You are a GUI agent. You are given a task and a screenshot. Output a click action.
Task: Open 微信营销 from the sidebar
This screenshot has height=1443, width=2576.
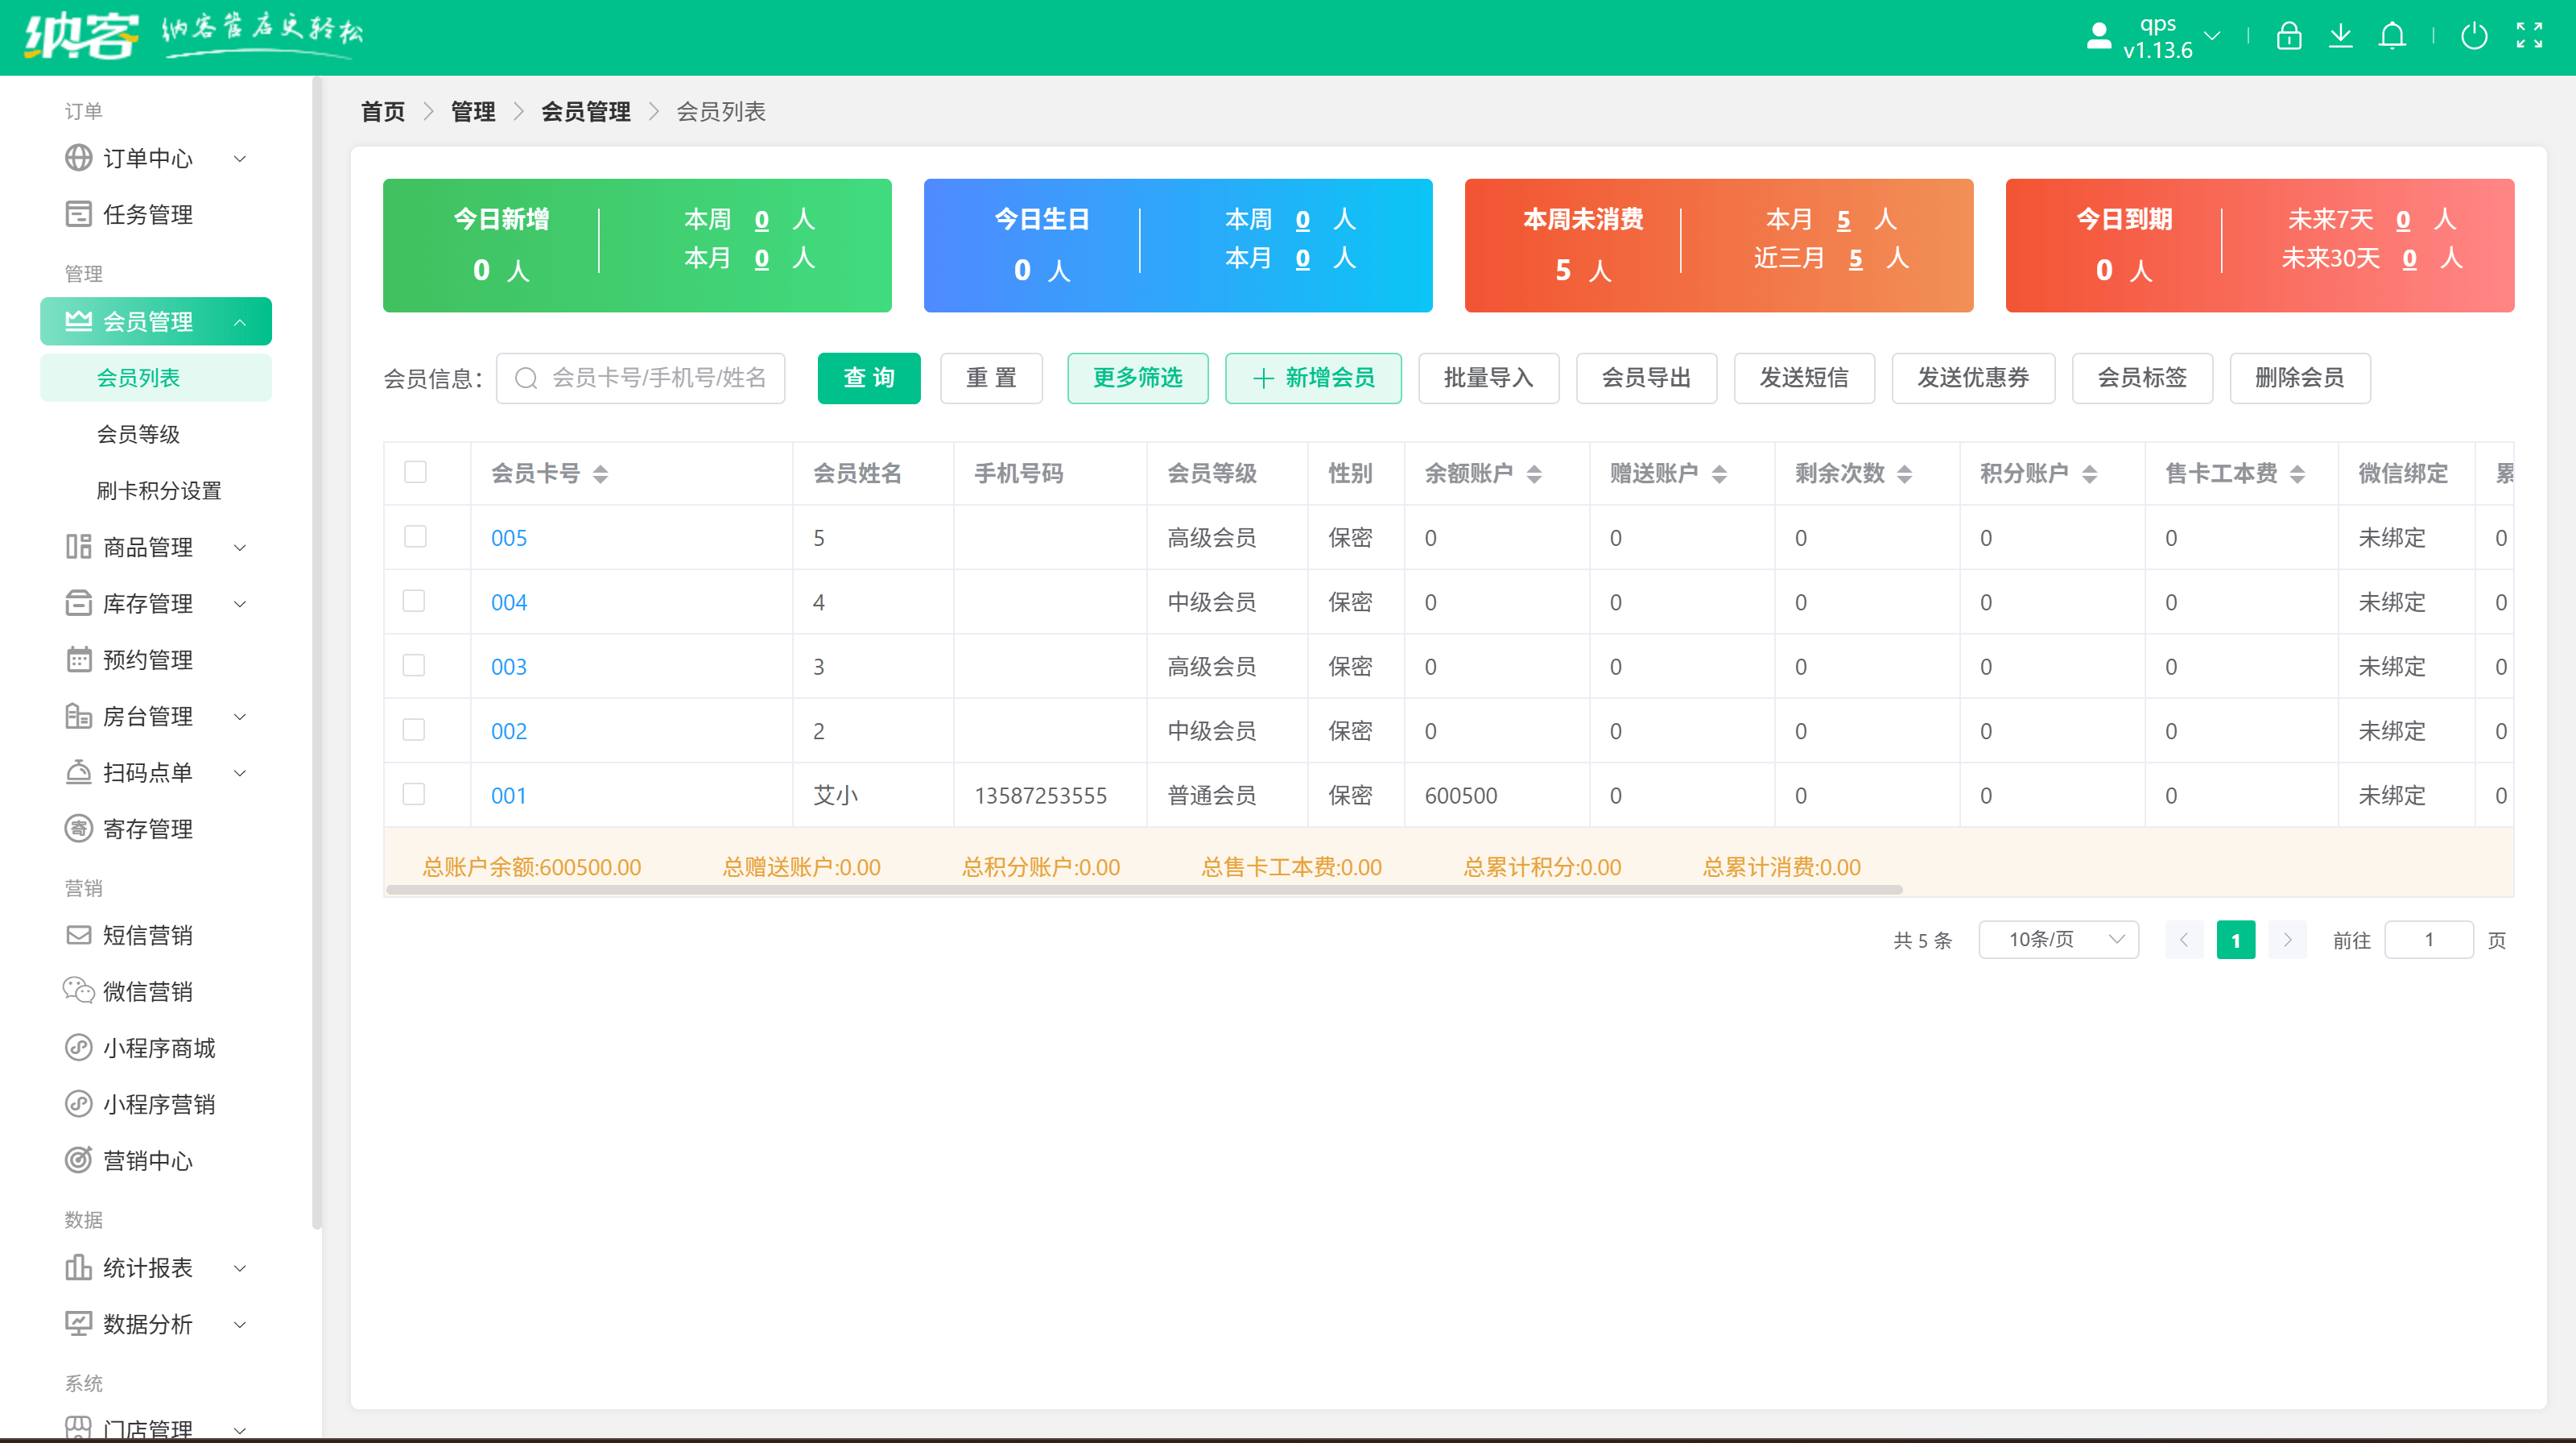click(150, 991)
